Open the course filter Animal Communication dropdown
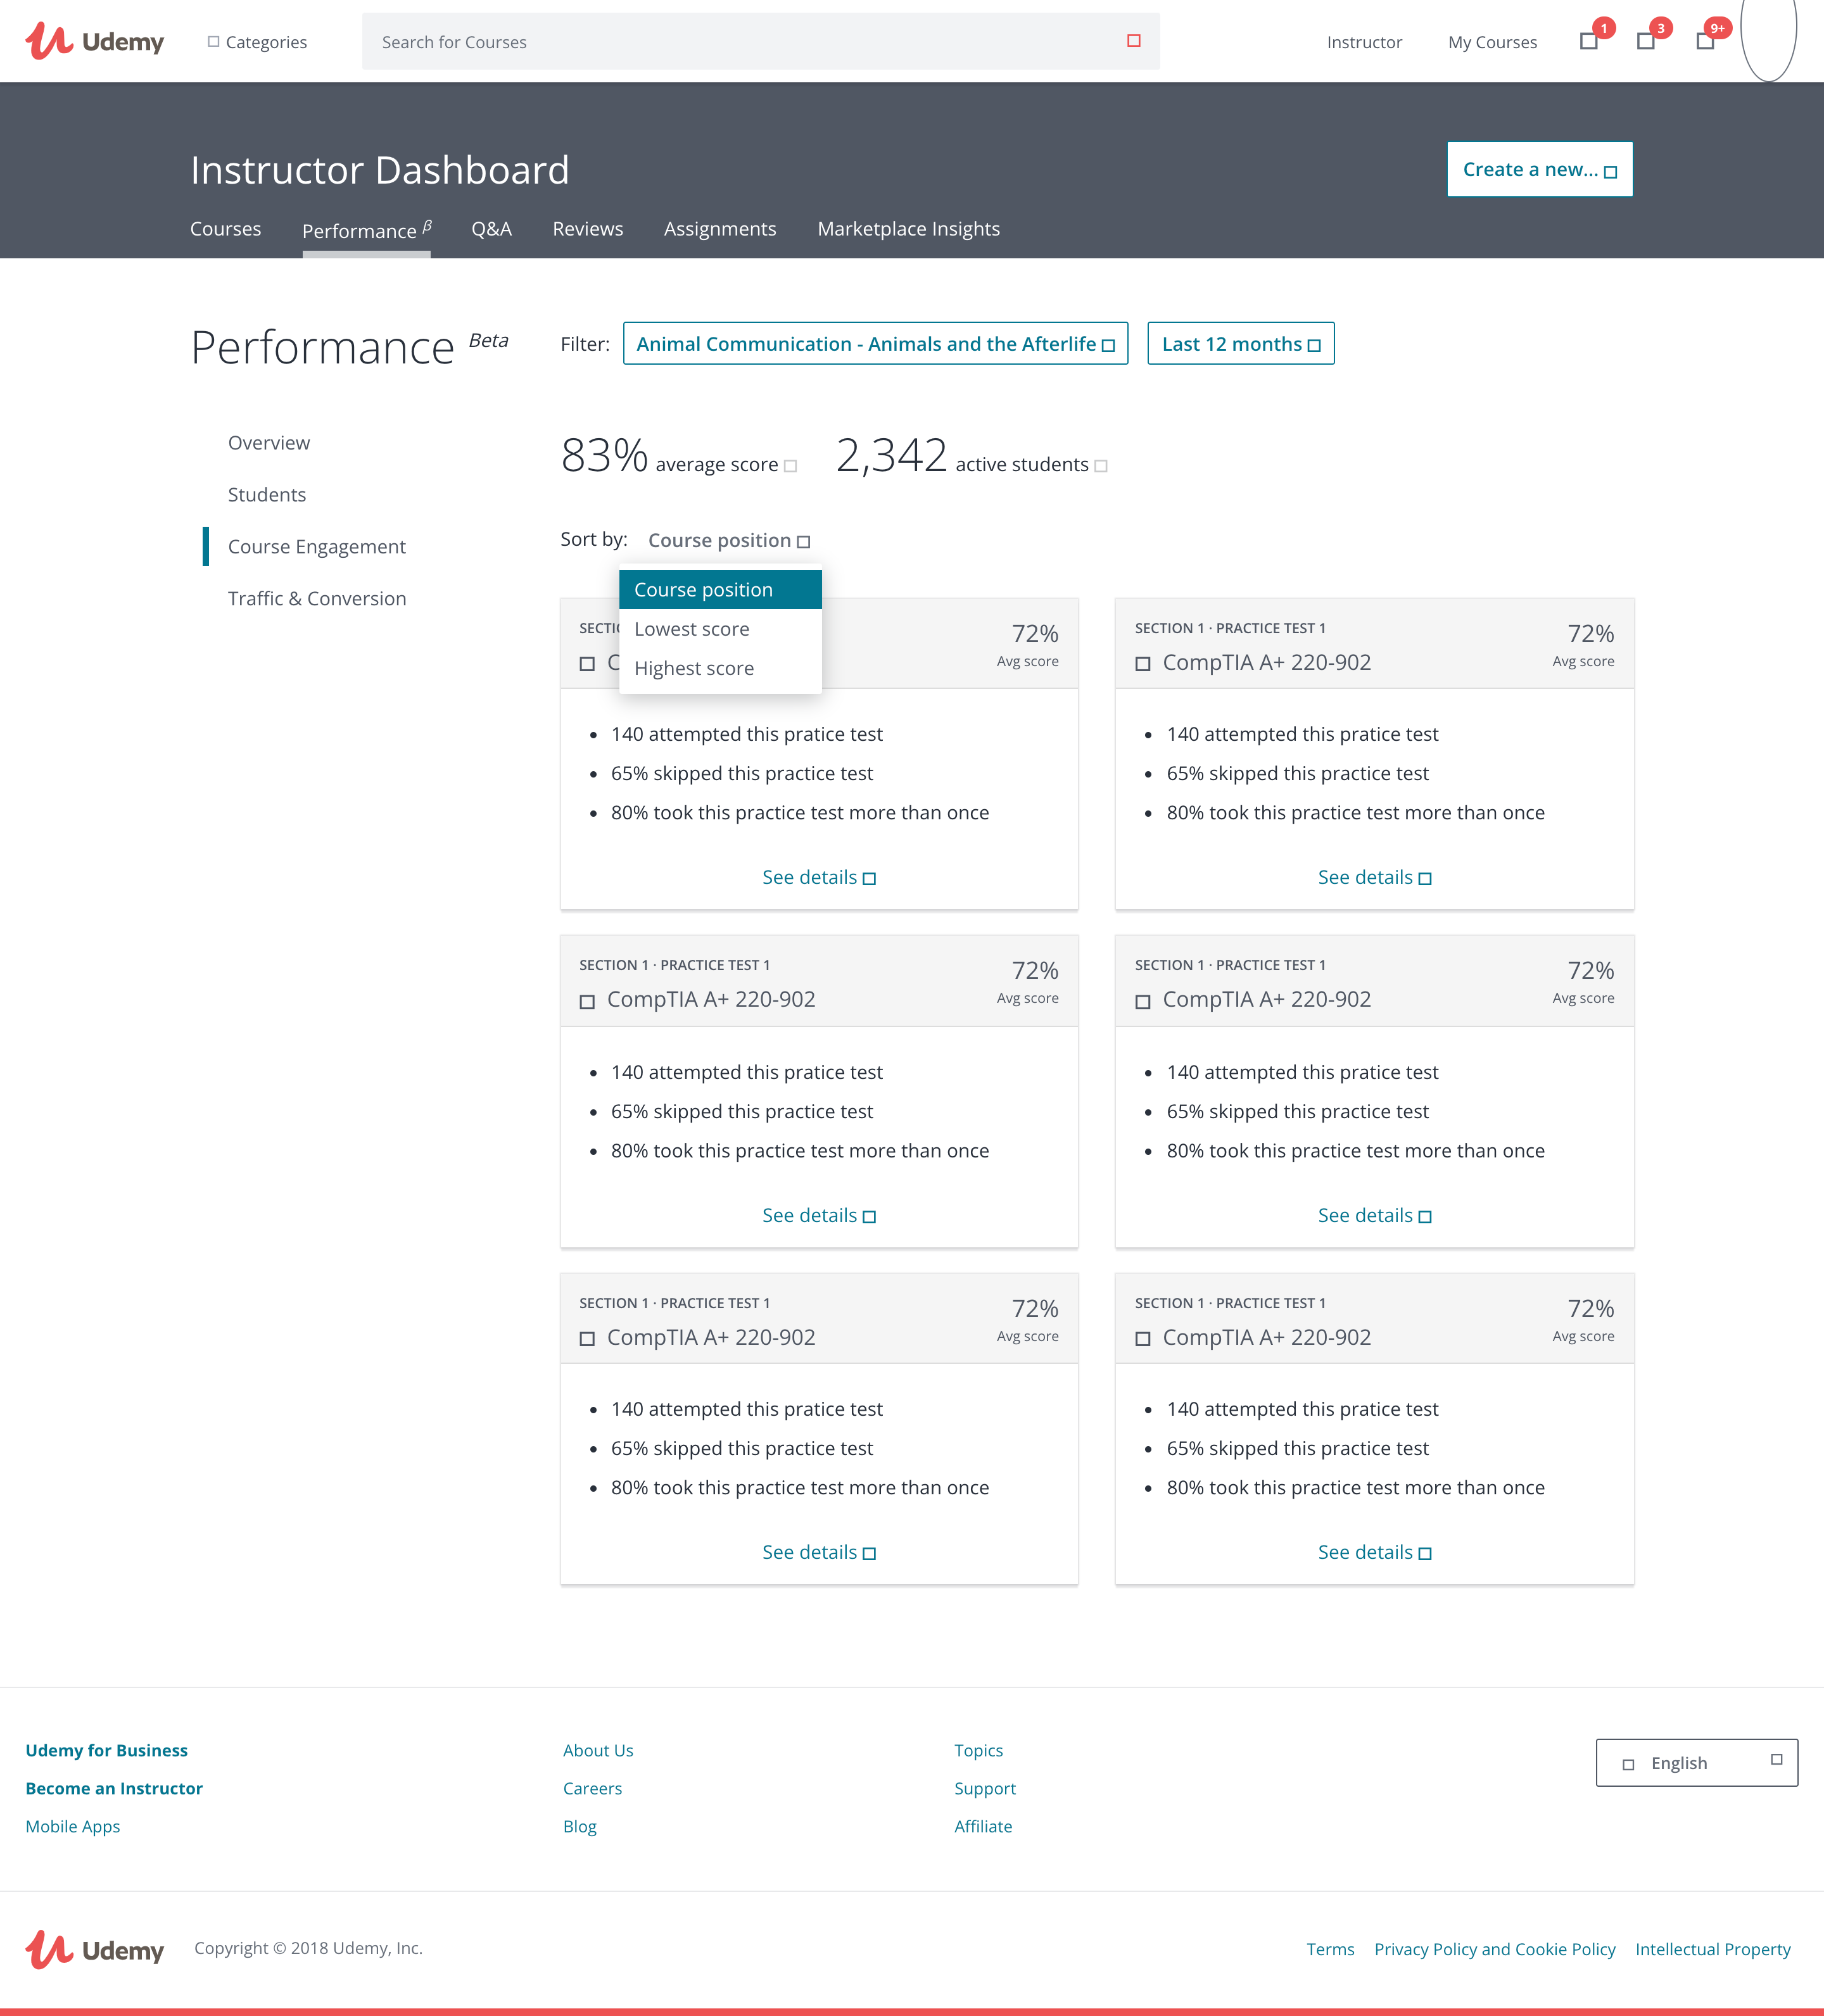 (x=875, y=344)
